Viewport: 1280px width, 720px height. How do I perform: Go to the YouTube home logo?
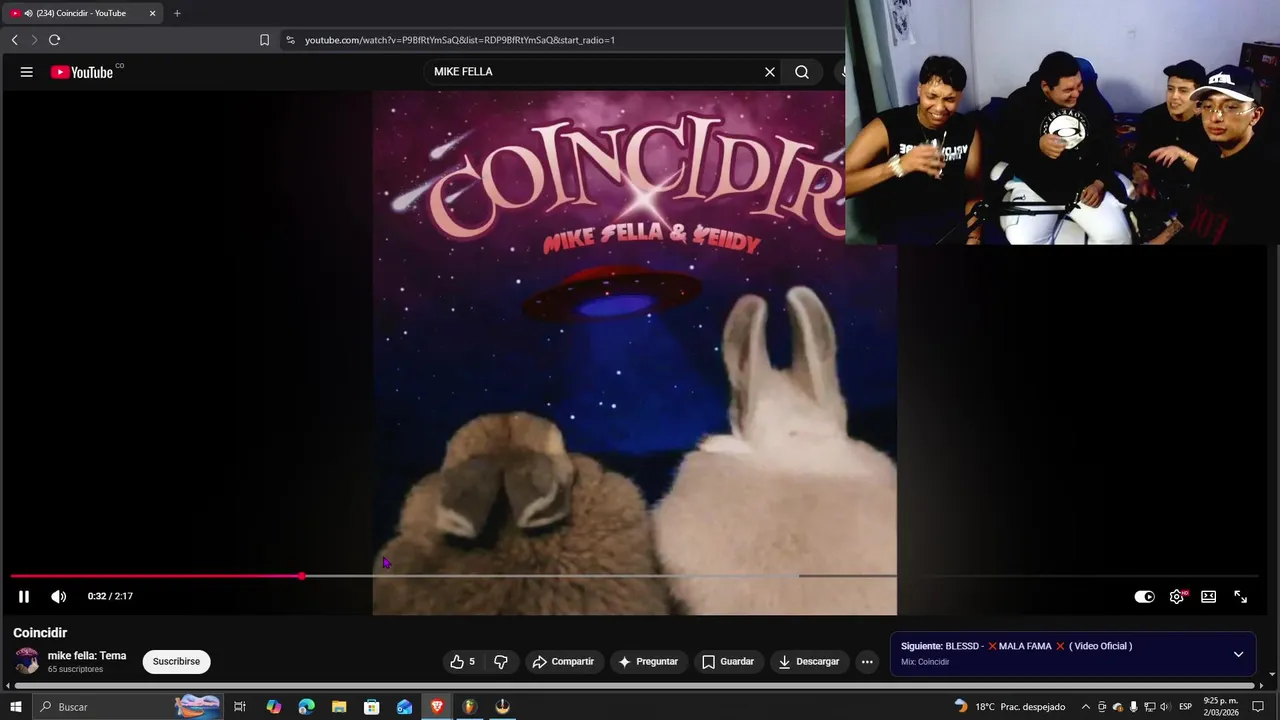82,72
